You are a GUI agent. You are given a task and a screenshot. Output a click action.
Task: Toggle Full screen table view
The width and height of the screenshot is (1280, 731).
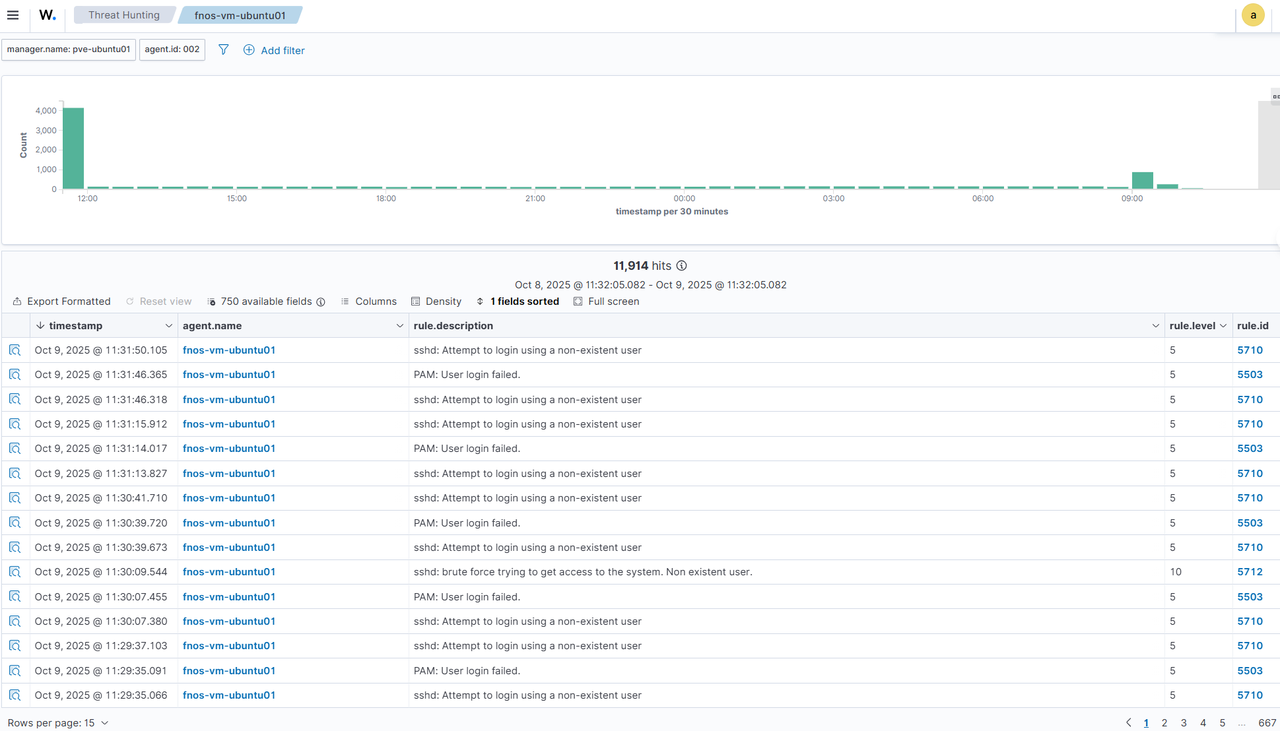606,301
